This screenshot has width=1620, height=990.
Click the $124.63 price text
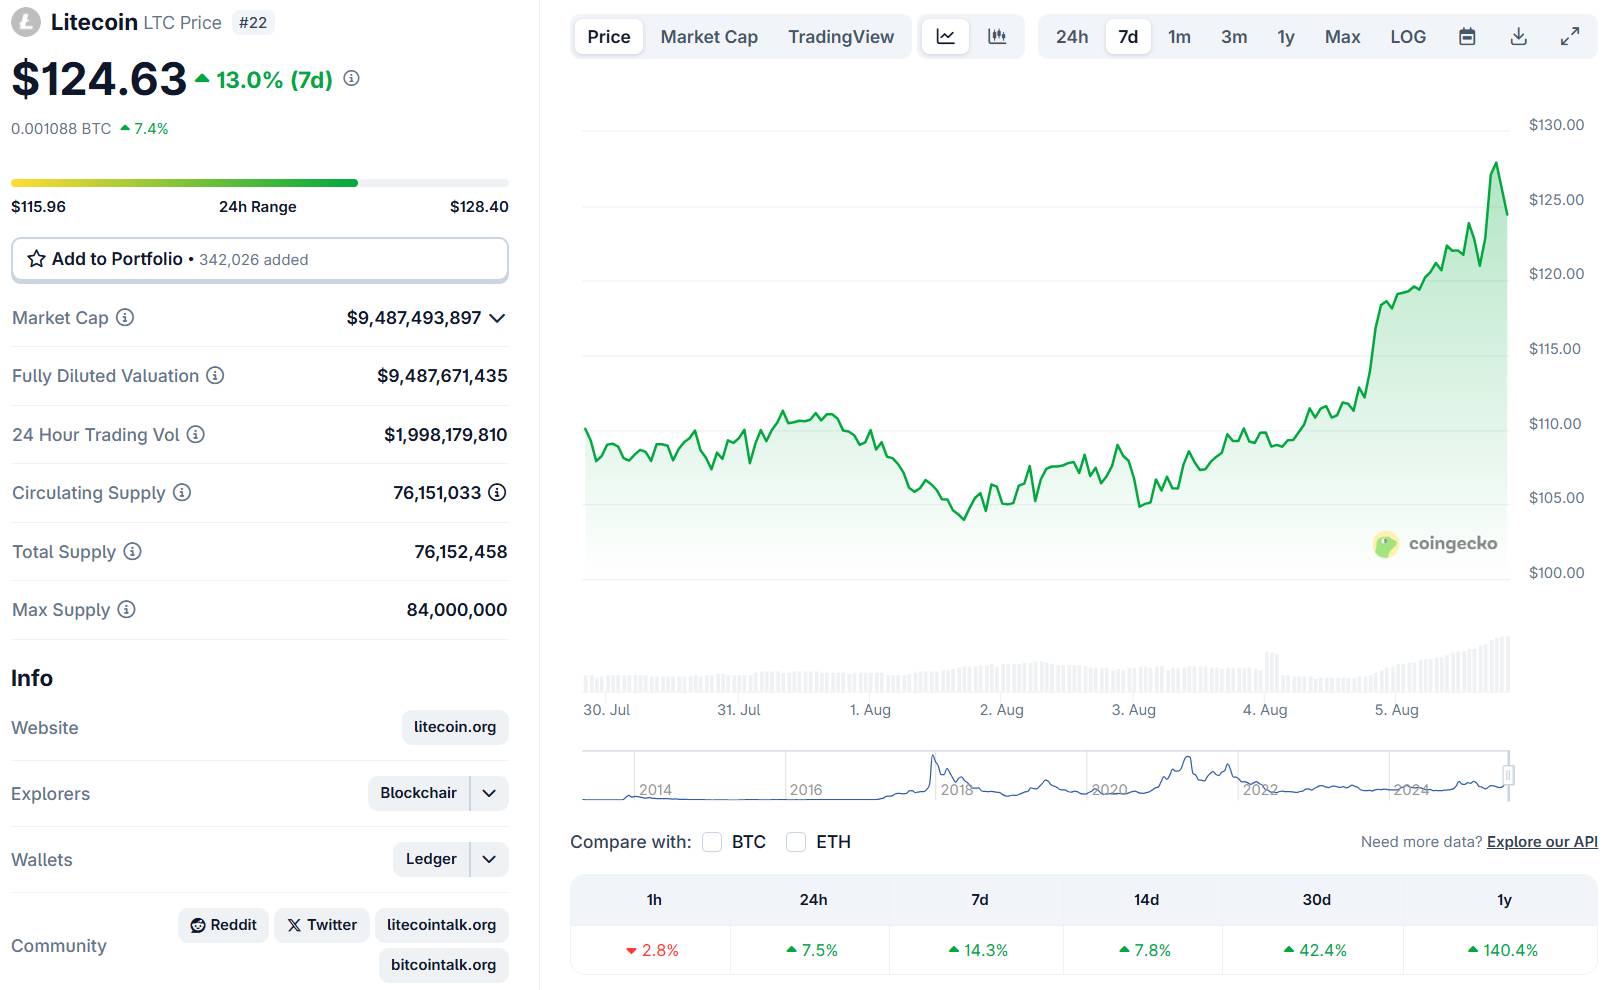click(x=99, y=79)
